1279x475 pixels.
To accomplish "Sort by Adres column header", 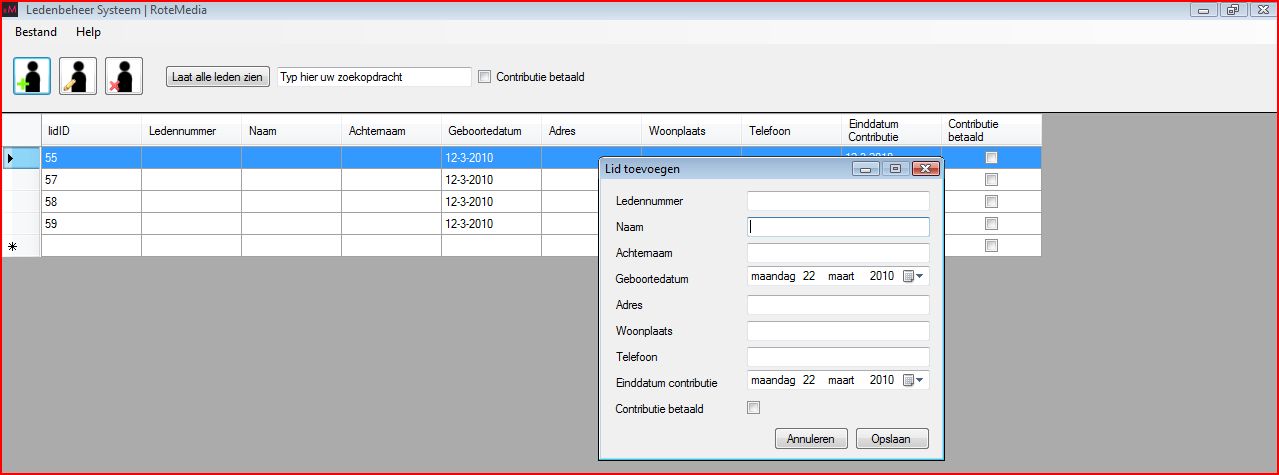I will (x=591, y=130).
